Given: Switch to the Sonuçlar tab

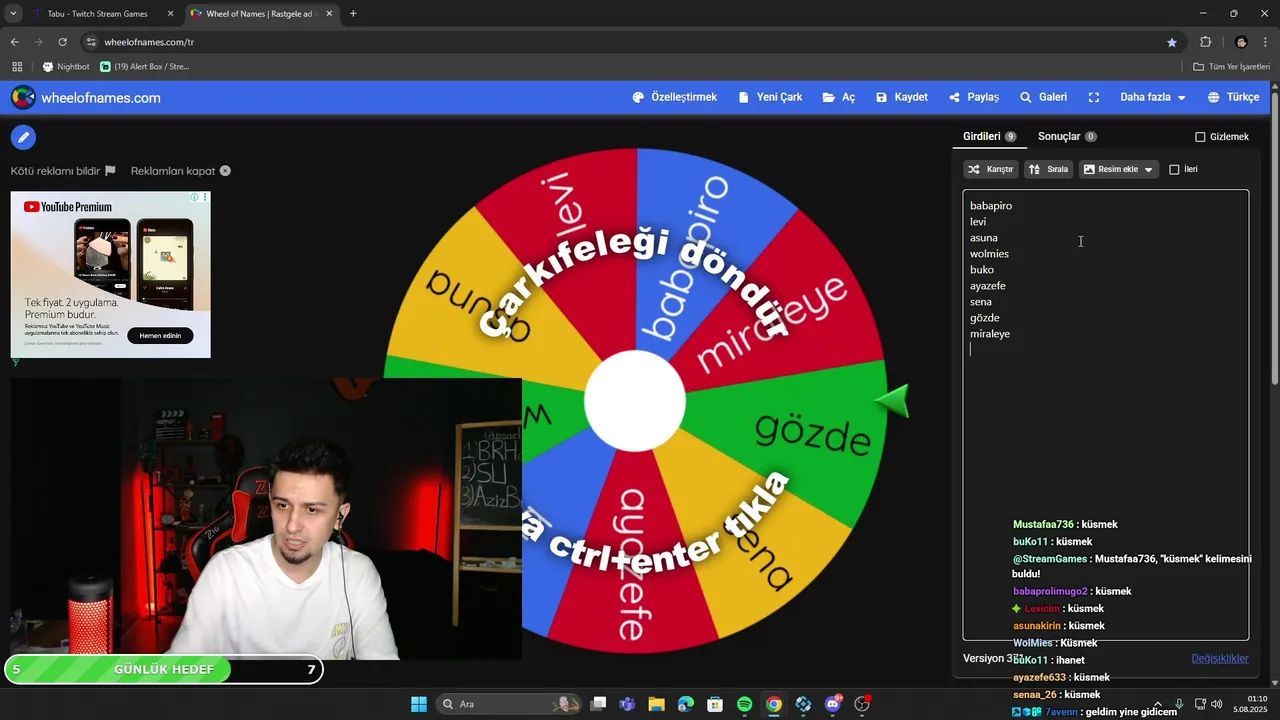Looking at the screenshot, I should (x=1067, y=136).
